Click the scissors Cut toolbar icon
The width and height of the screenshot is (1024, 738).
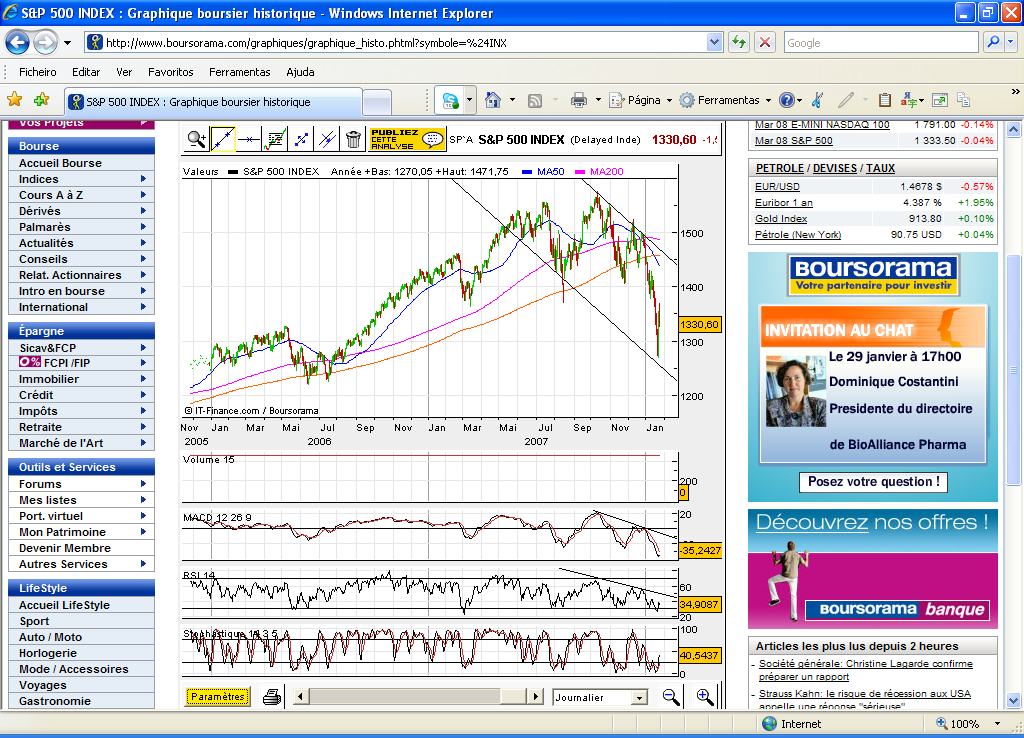point(817,100)
